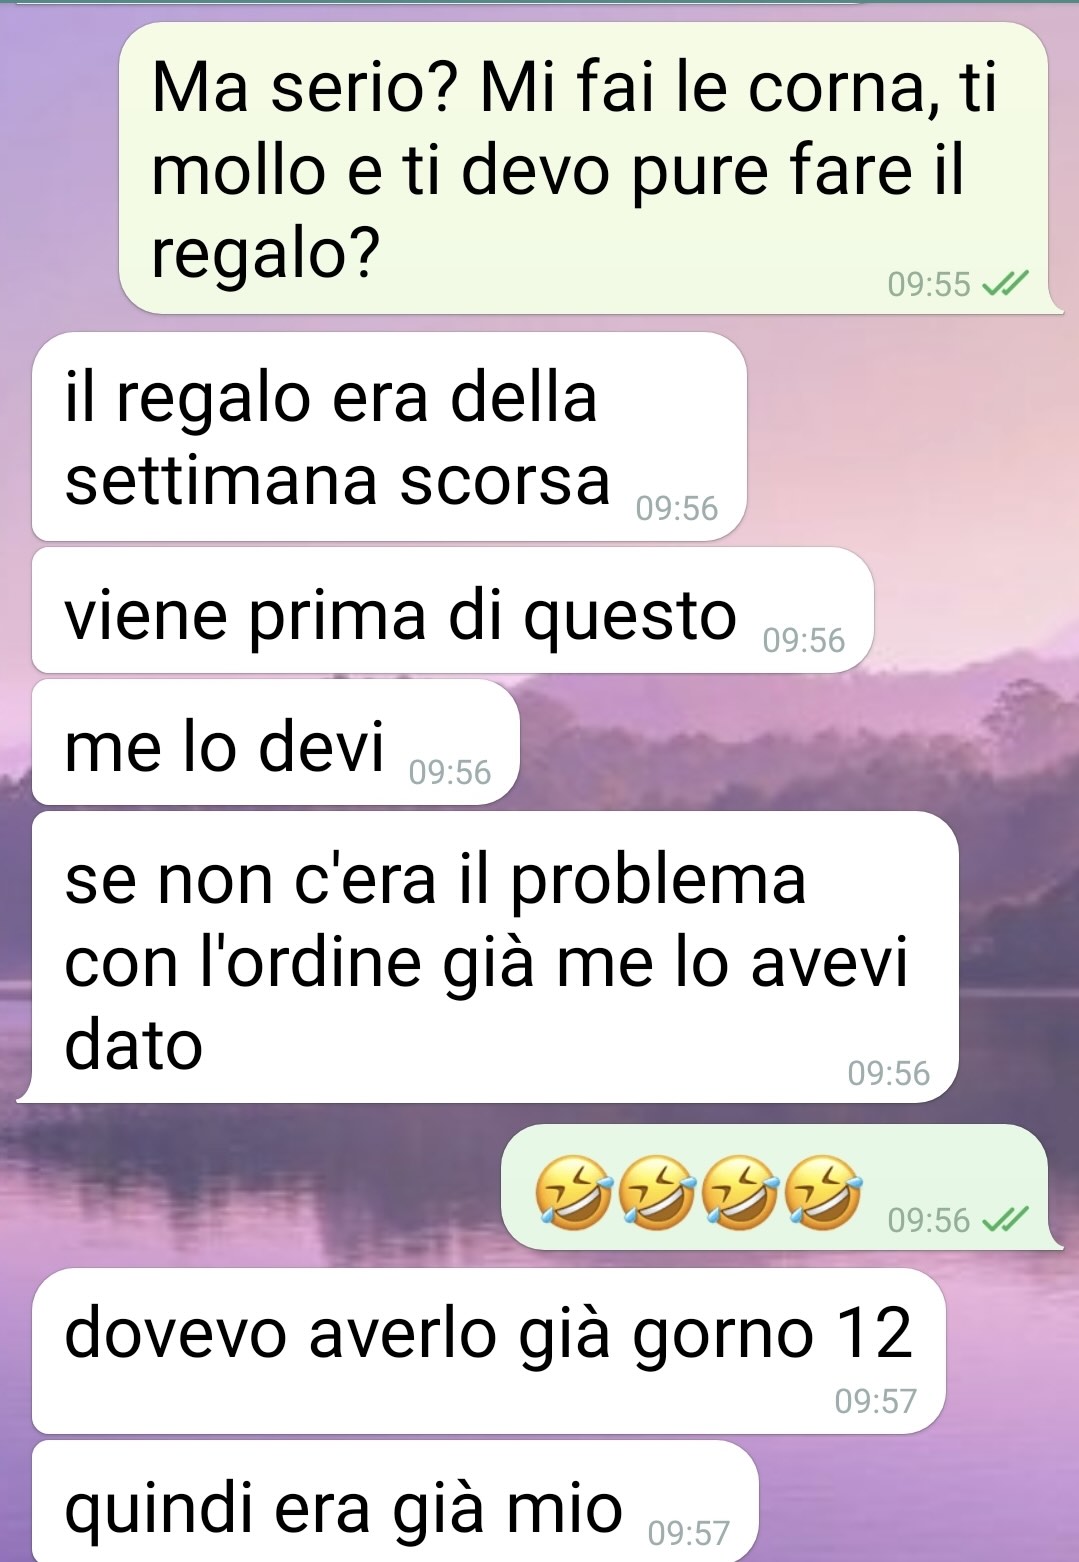This screenshot has width=1079, height=1562.
Task: Tap the second laughing emoji
Action: pyautogui.click(x=657, y=1191)
